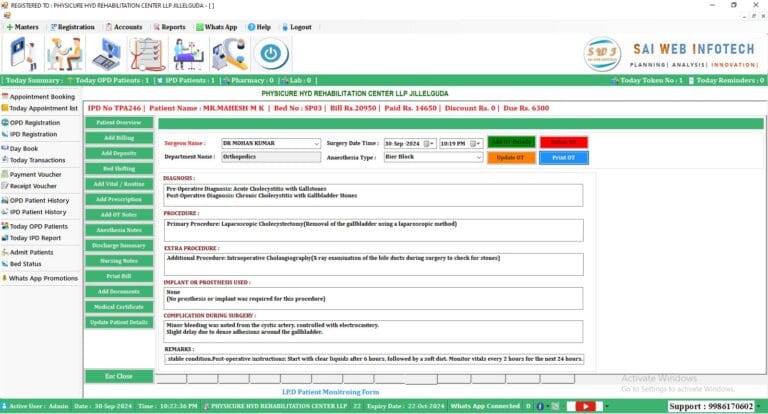Click the nurse and hospital bed icon
Viewport: 768px width, 414px height.
pyautogui.click(x=189, y=54)
